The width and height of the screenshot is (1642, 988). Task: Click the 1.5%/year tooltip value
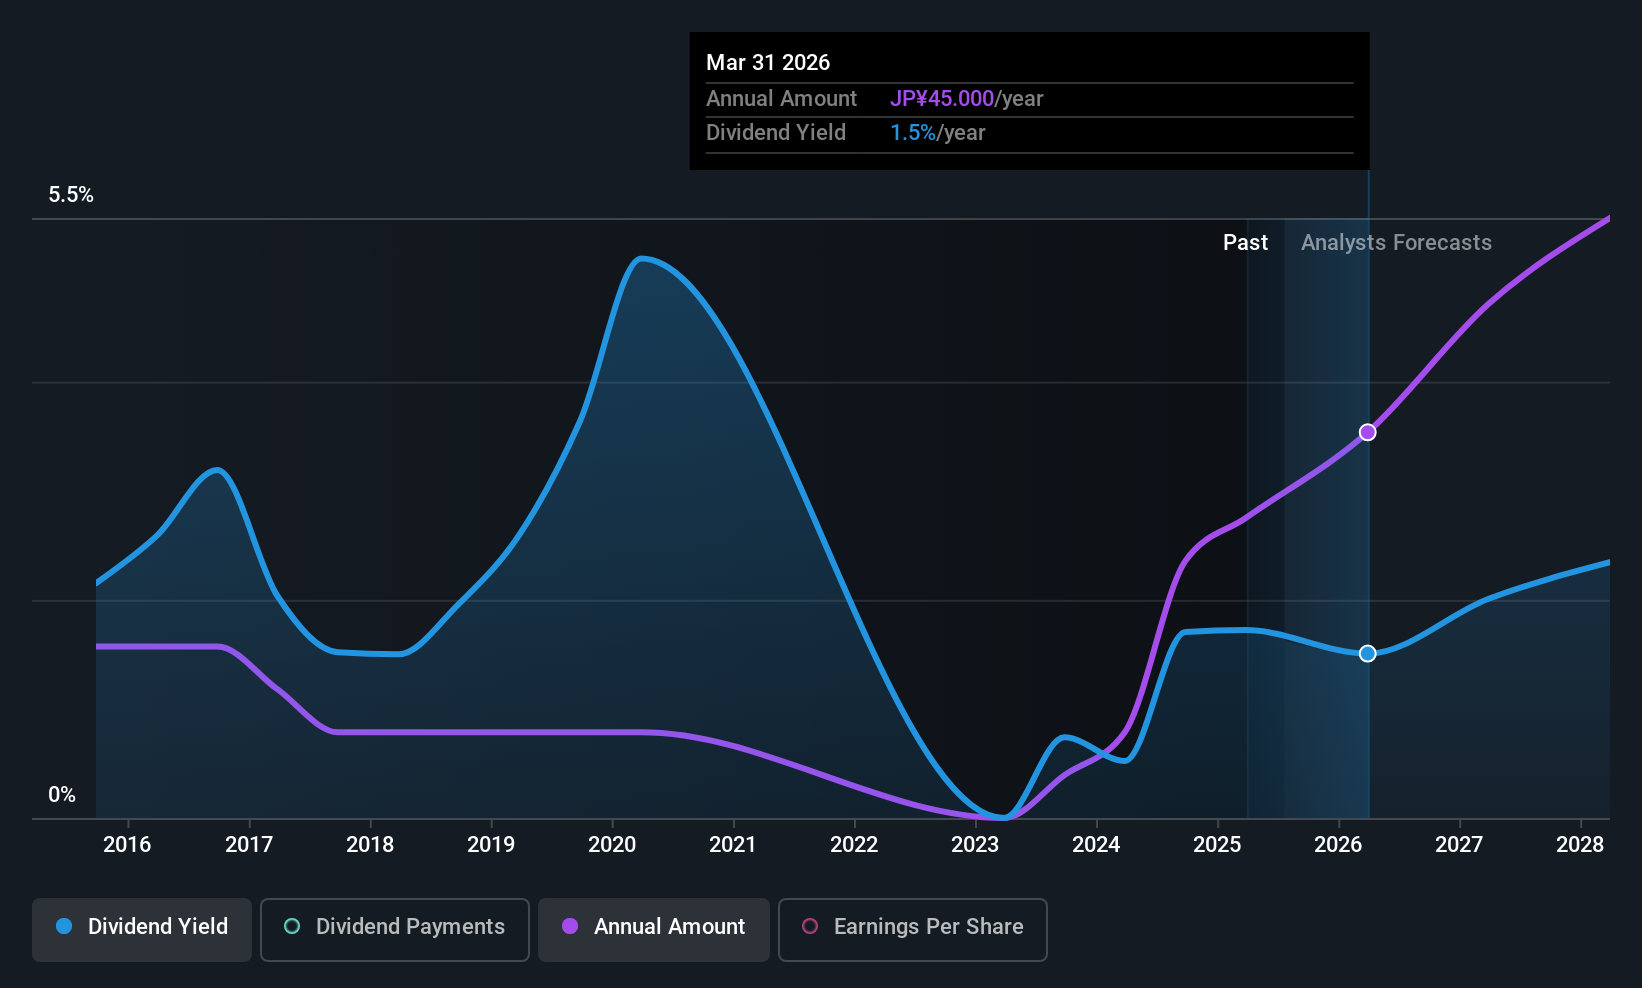coord(938,133)
